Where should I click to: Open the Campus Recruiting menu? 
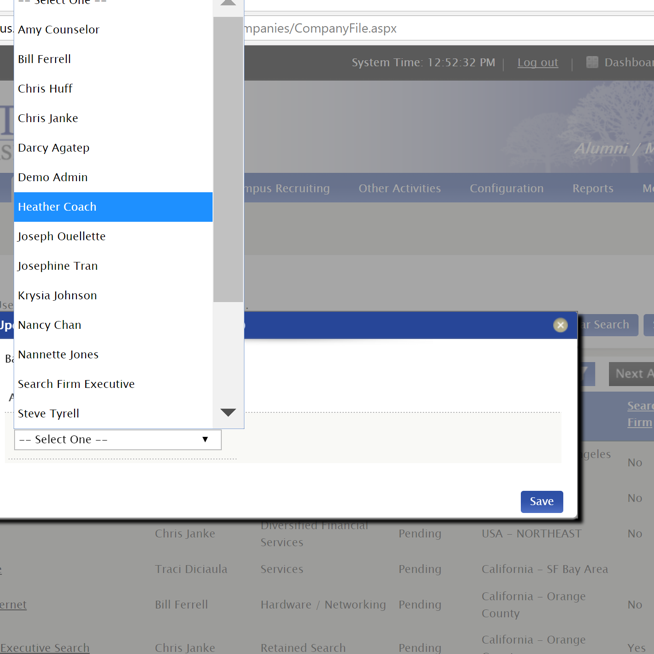[287, 189]
